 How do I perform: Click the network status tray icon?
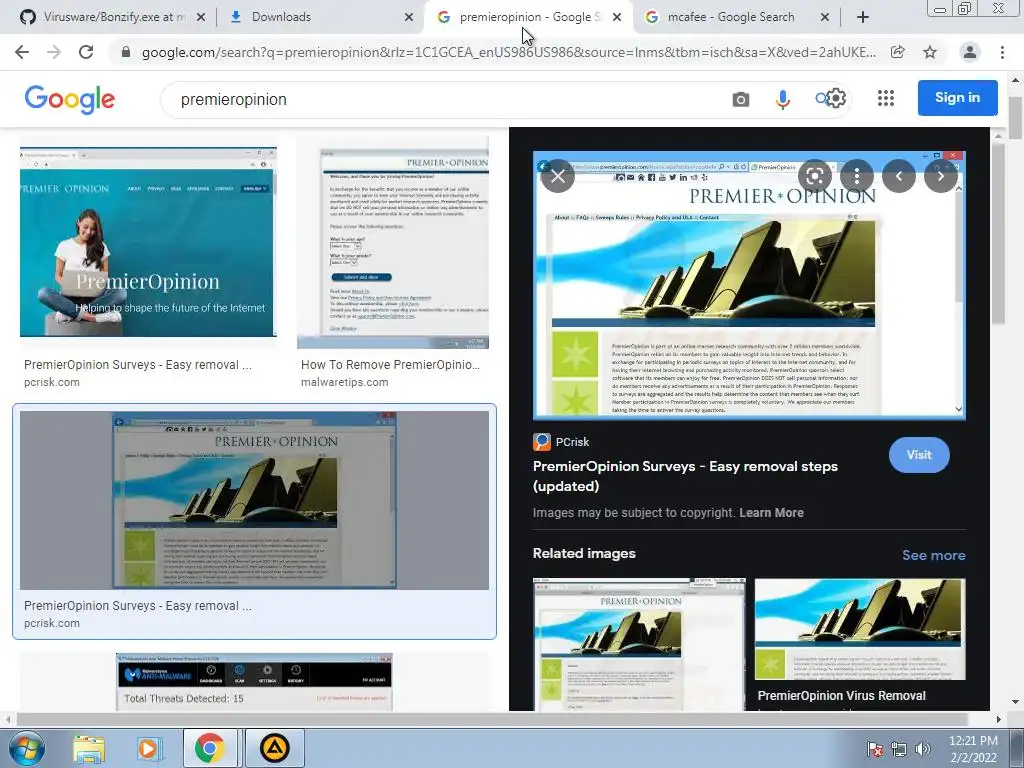pyautogui.click(x=899, y=749)
